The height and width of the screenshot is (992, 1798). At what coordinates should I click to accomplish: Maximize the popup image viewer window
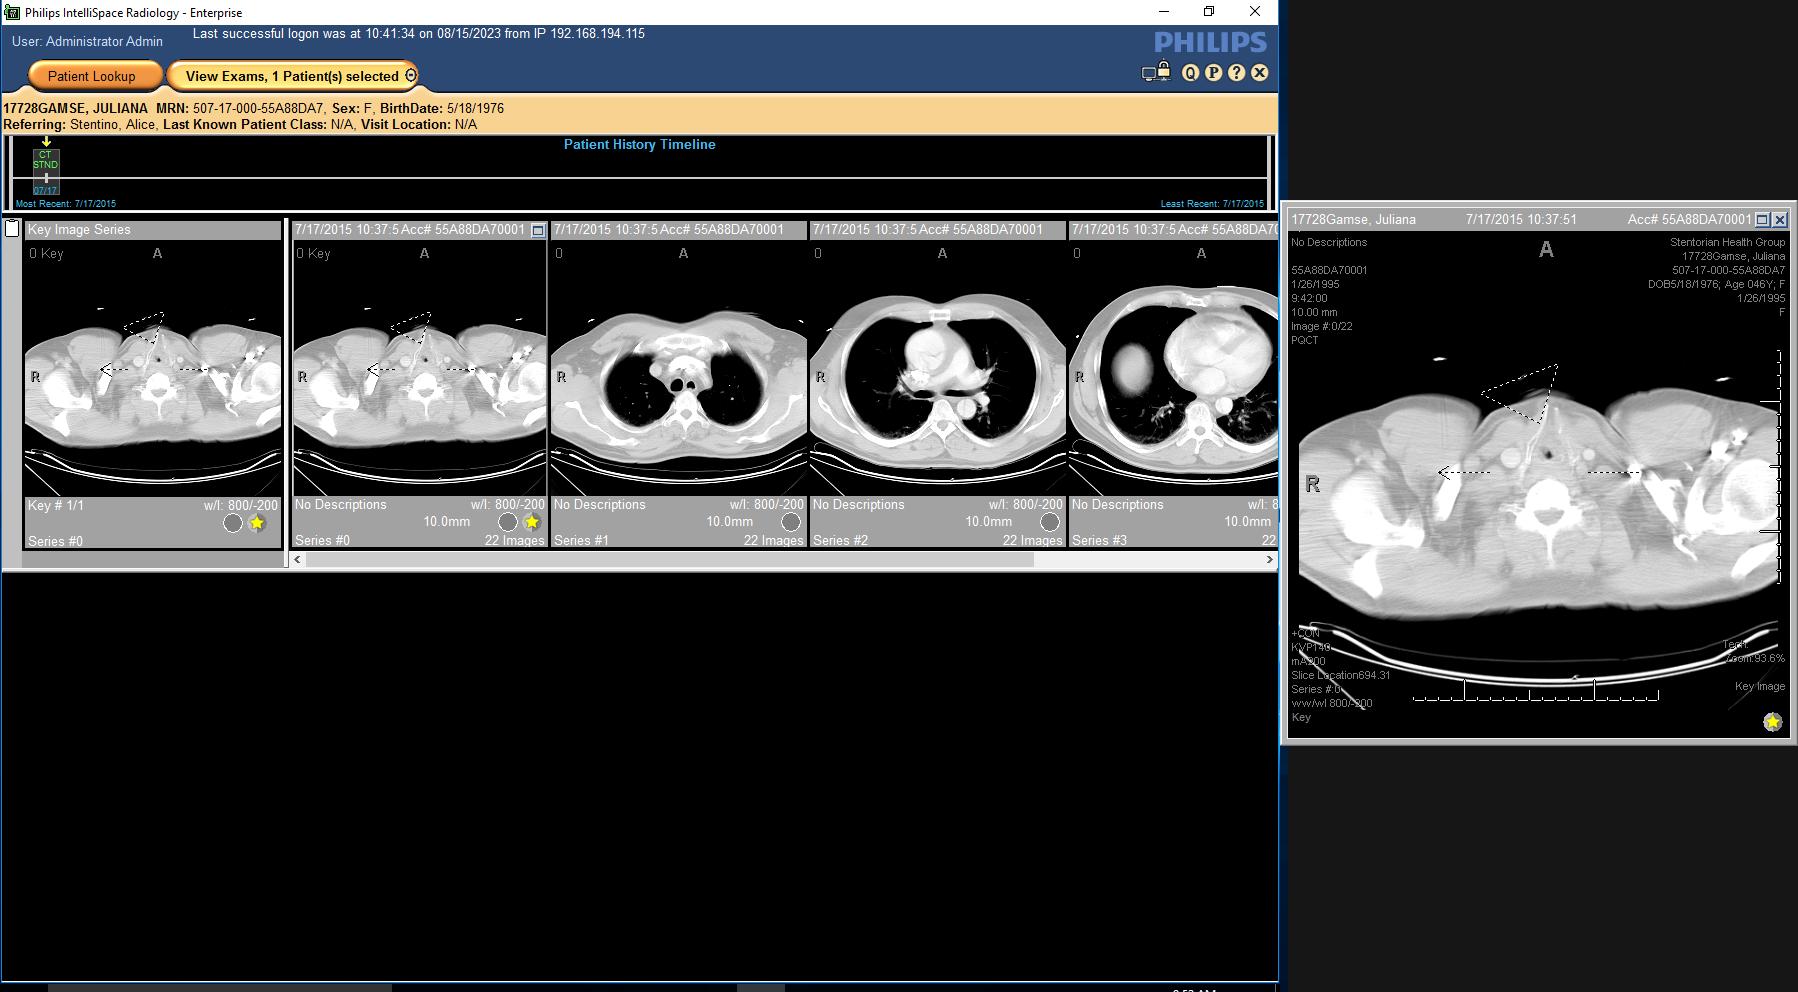coord(1762,219)
